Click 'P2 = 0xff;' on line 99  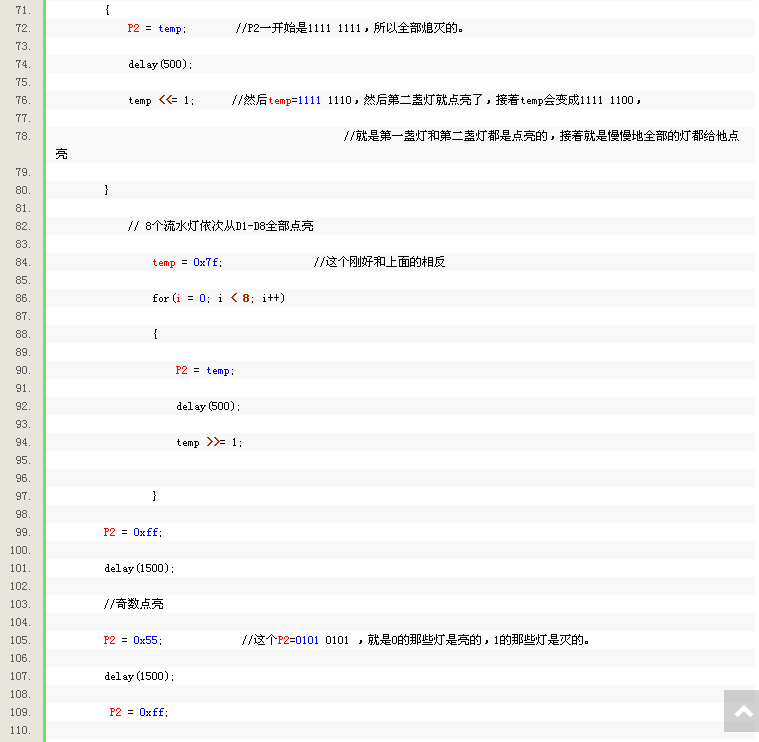coord(133,532)
